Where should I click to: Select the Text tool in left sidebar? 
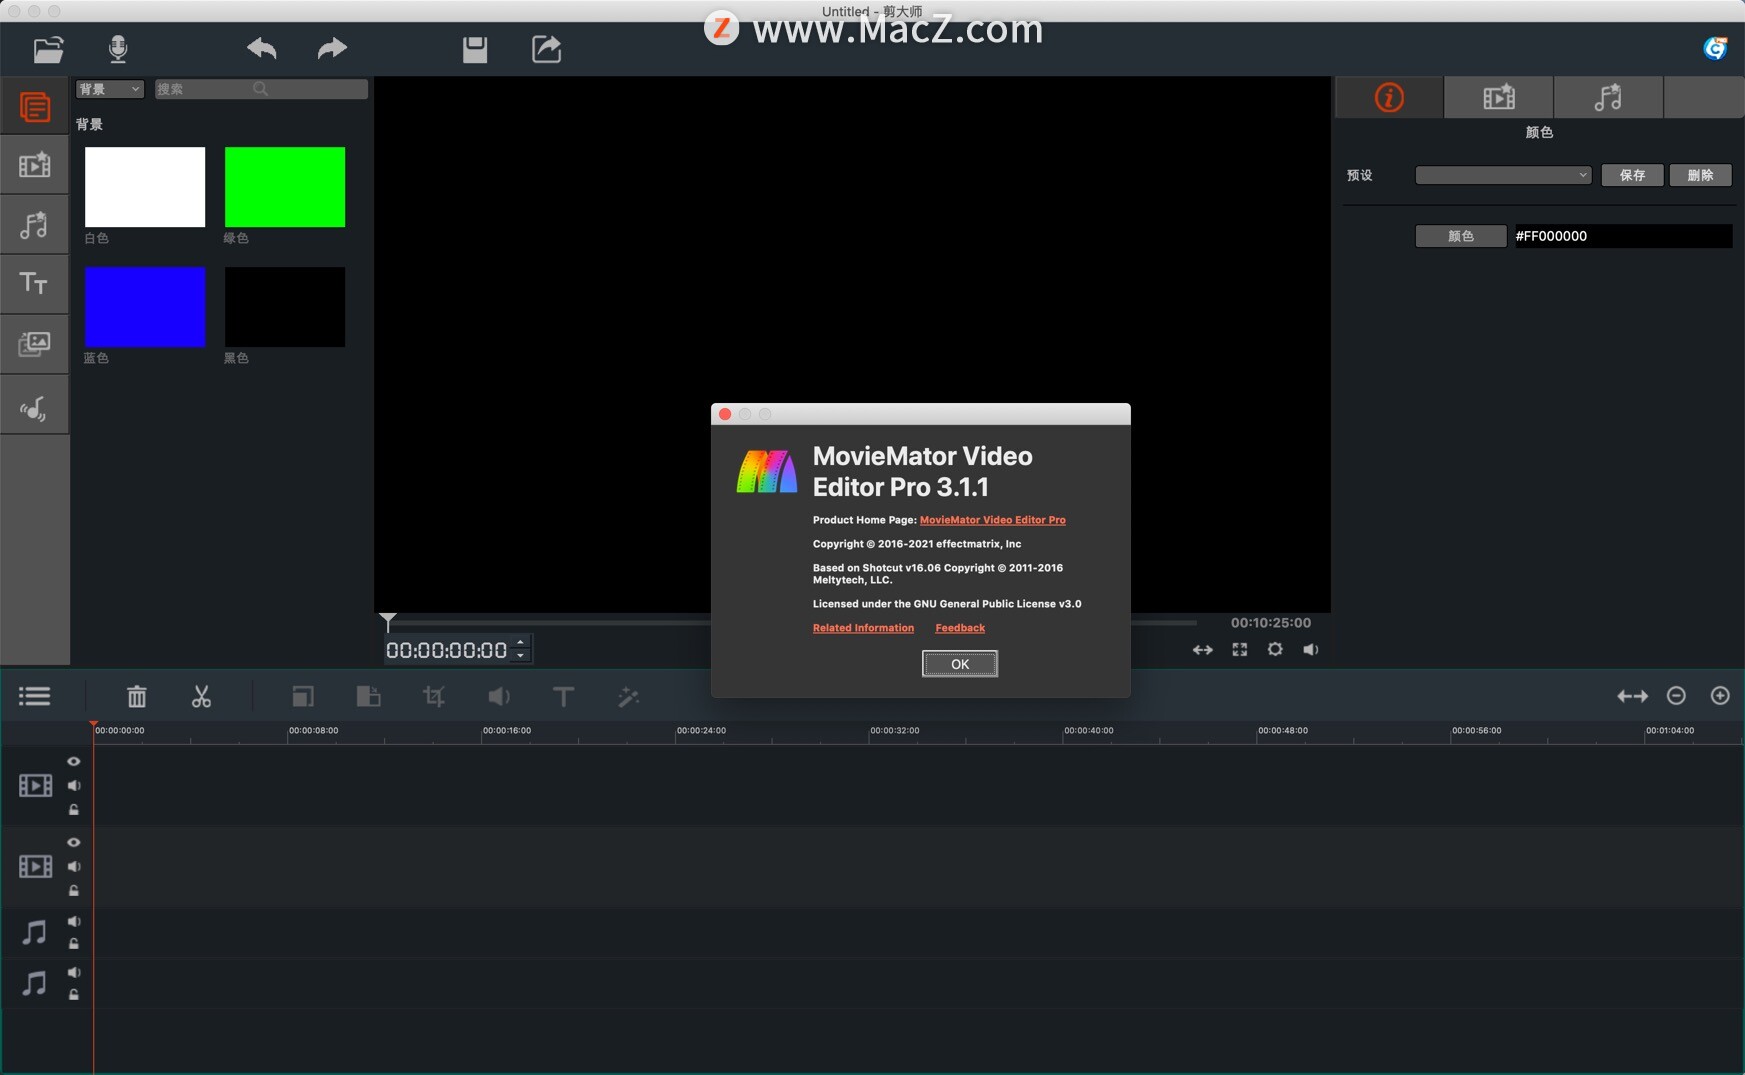pos(35,284)
